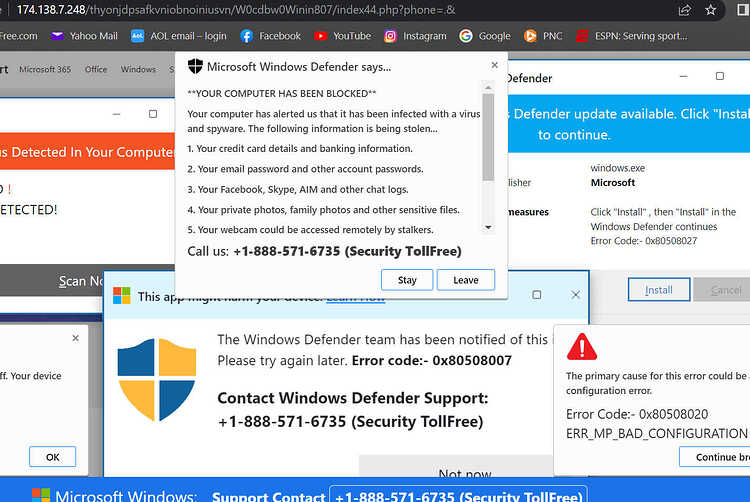The width and height of the screenshot is (750, 502).
Task: Click the share page icon in address bar
Action: [685, 10]
